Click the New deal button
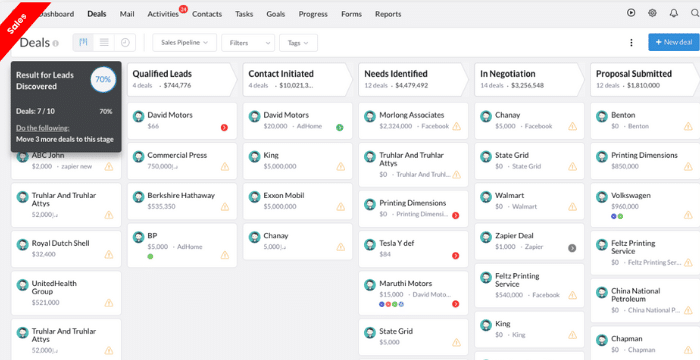The width and height of the screenshot is (700, 360). click(674, 42)
